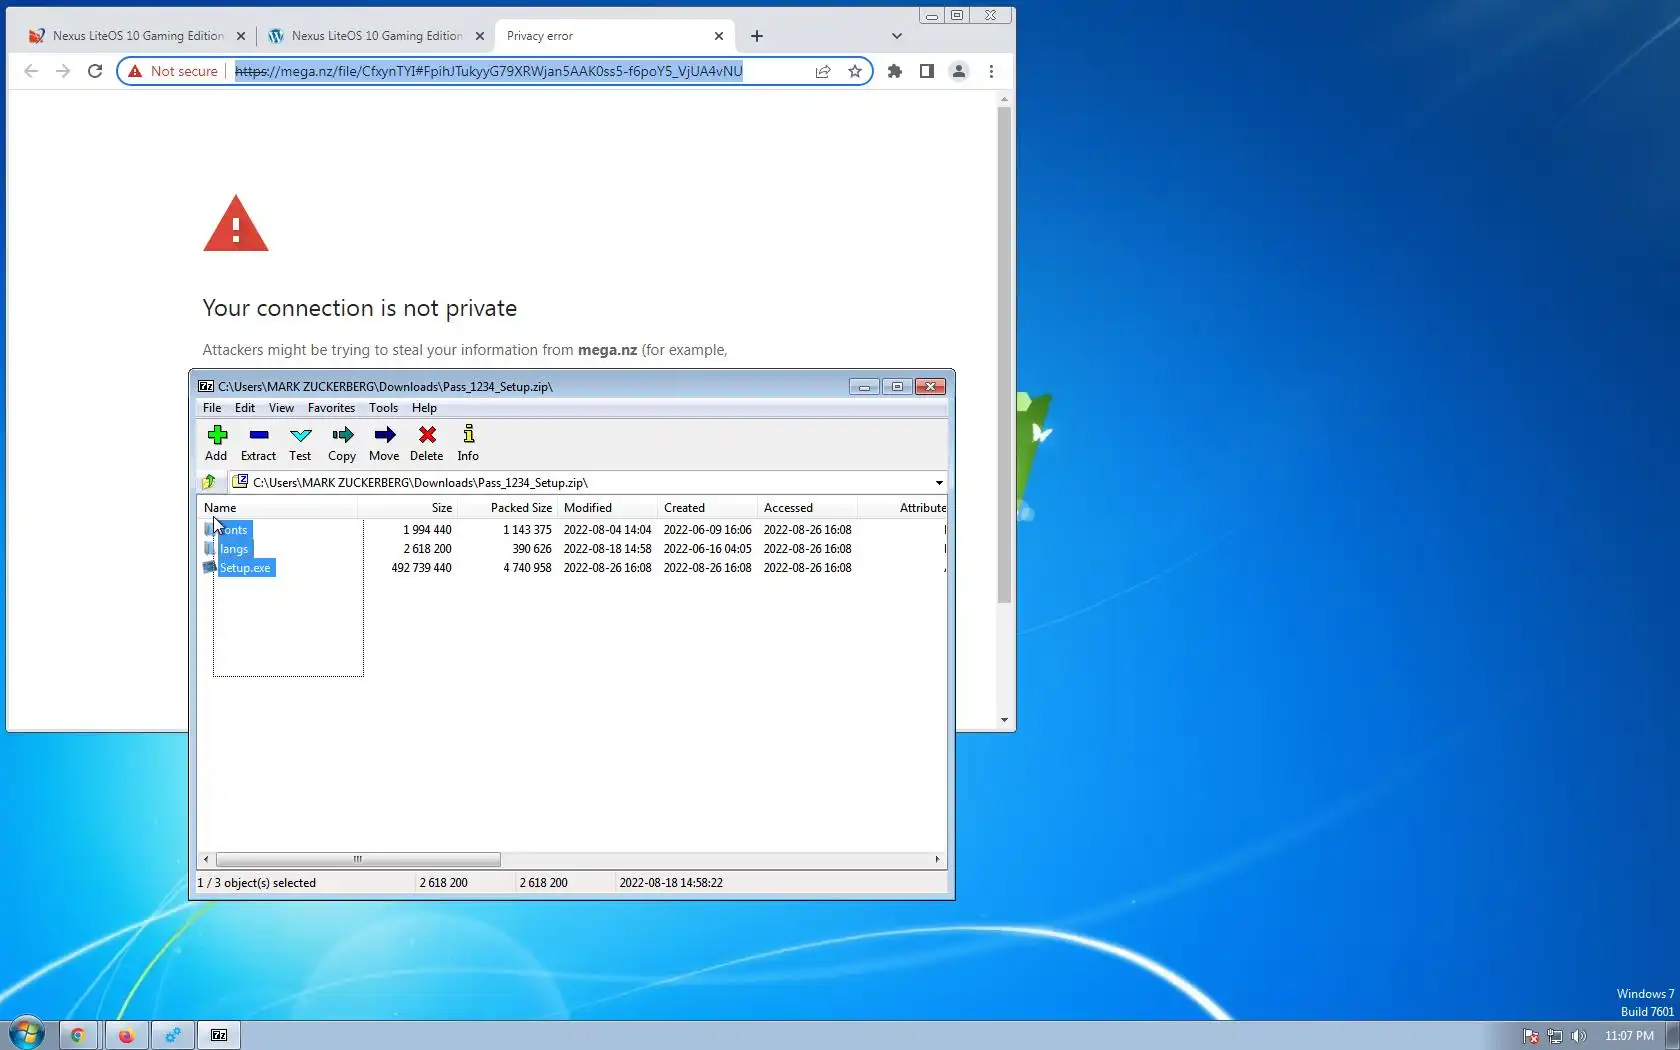Open the Favorites menu in 7-Zip
1680x1050 pixels.
(331, 408)
